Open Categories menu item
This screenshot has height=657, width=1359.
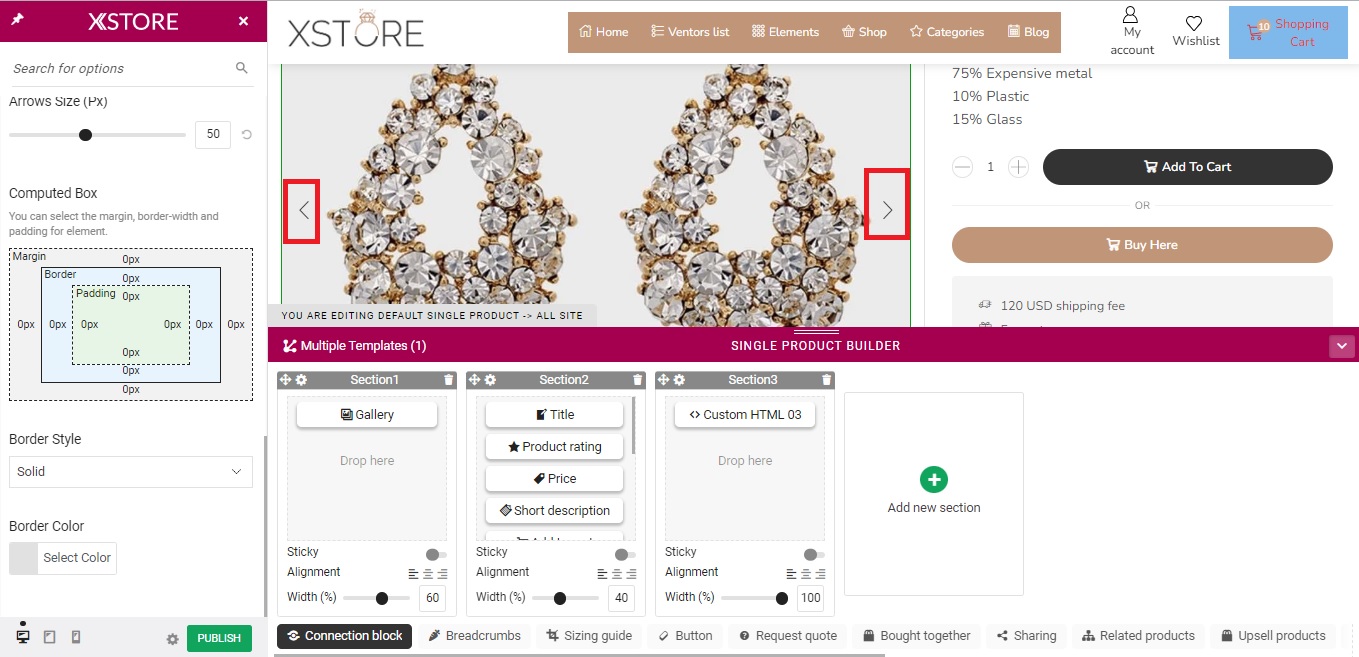[947, 32]
